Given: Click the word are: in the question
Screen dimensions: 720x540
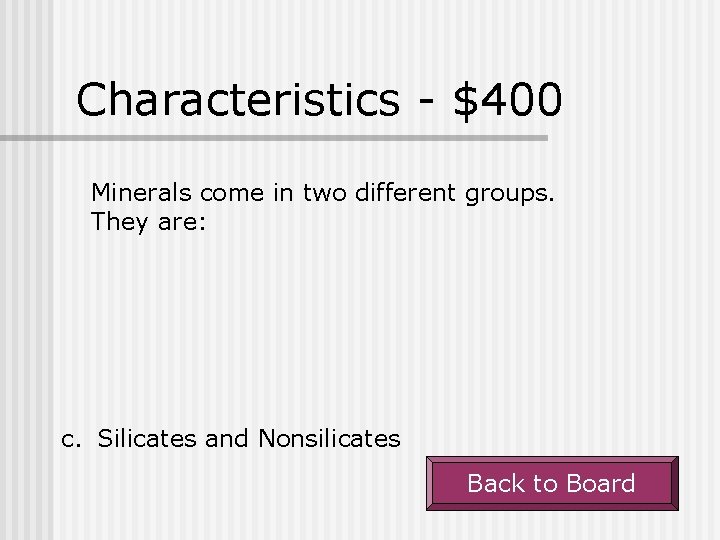Looking at the screenshot, I should pos(180,222).
